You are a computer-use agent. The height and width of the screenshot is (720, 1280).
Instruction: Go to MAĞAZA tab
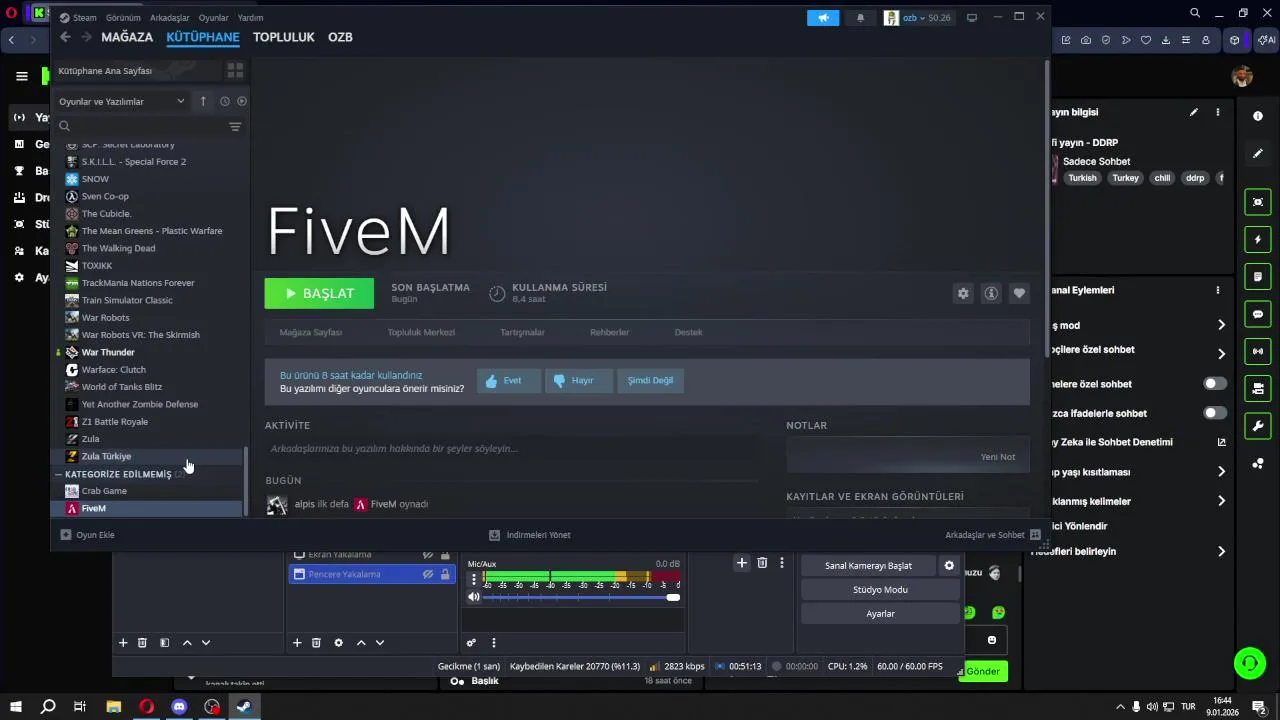pos(127,37)
